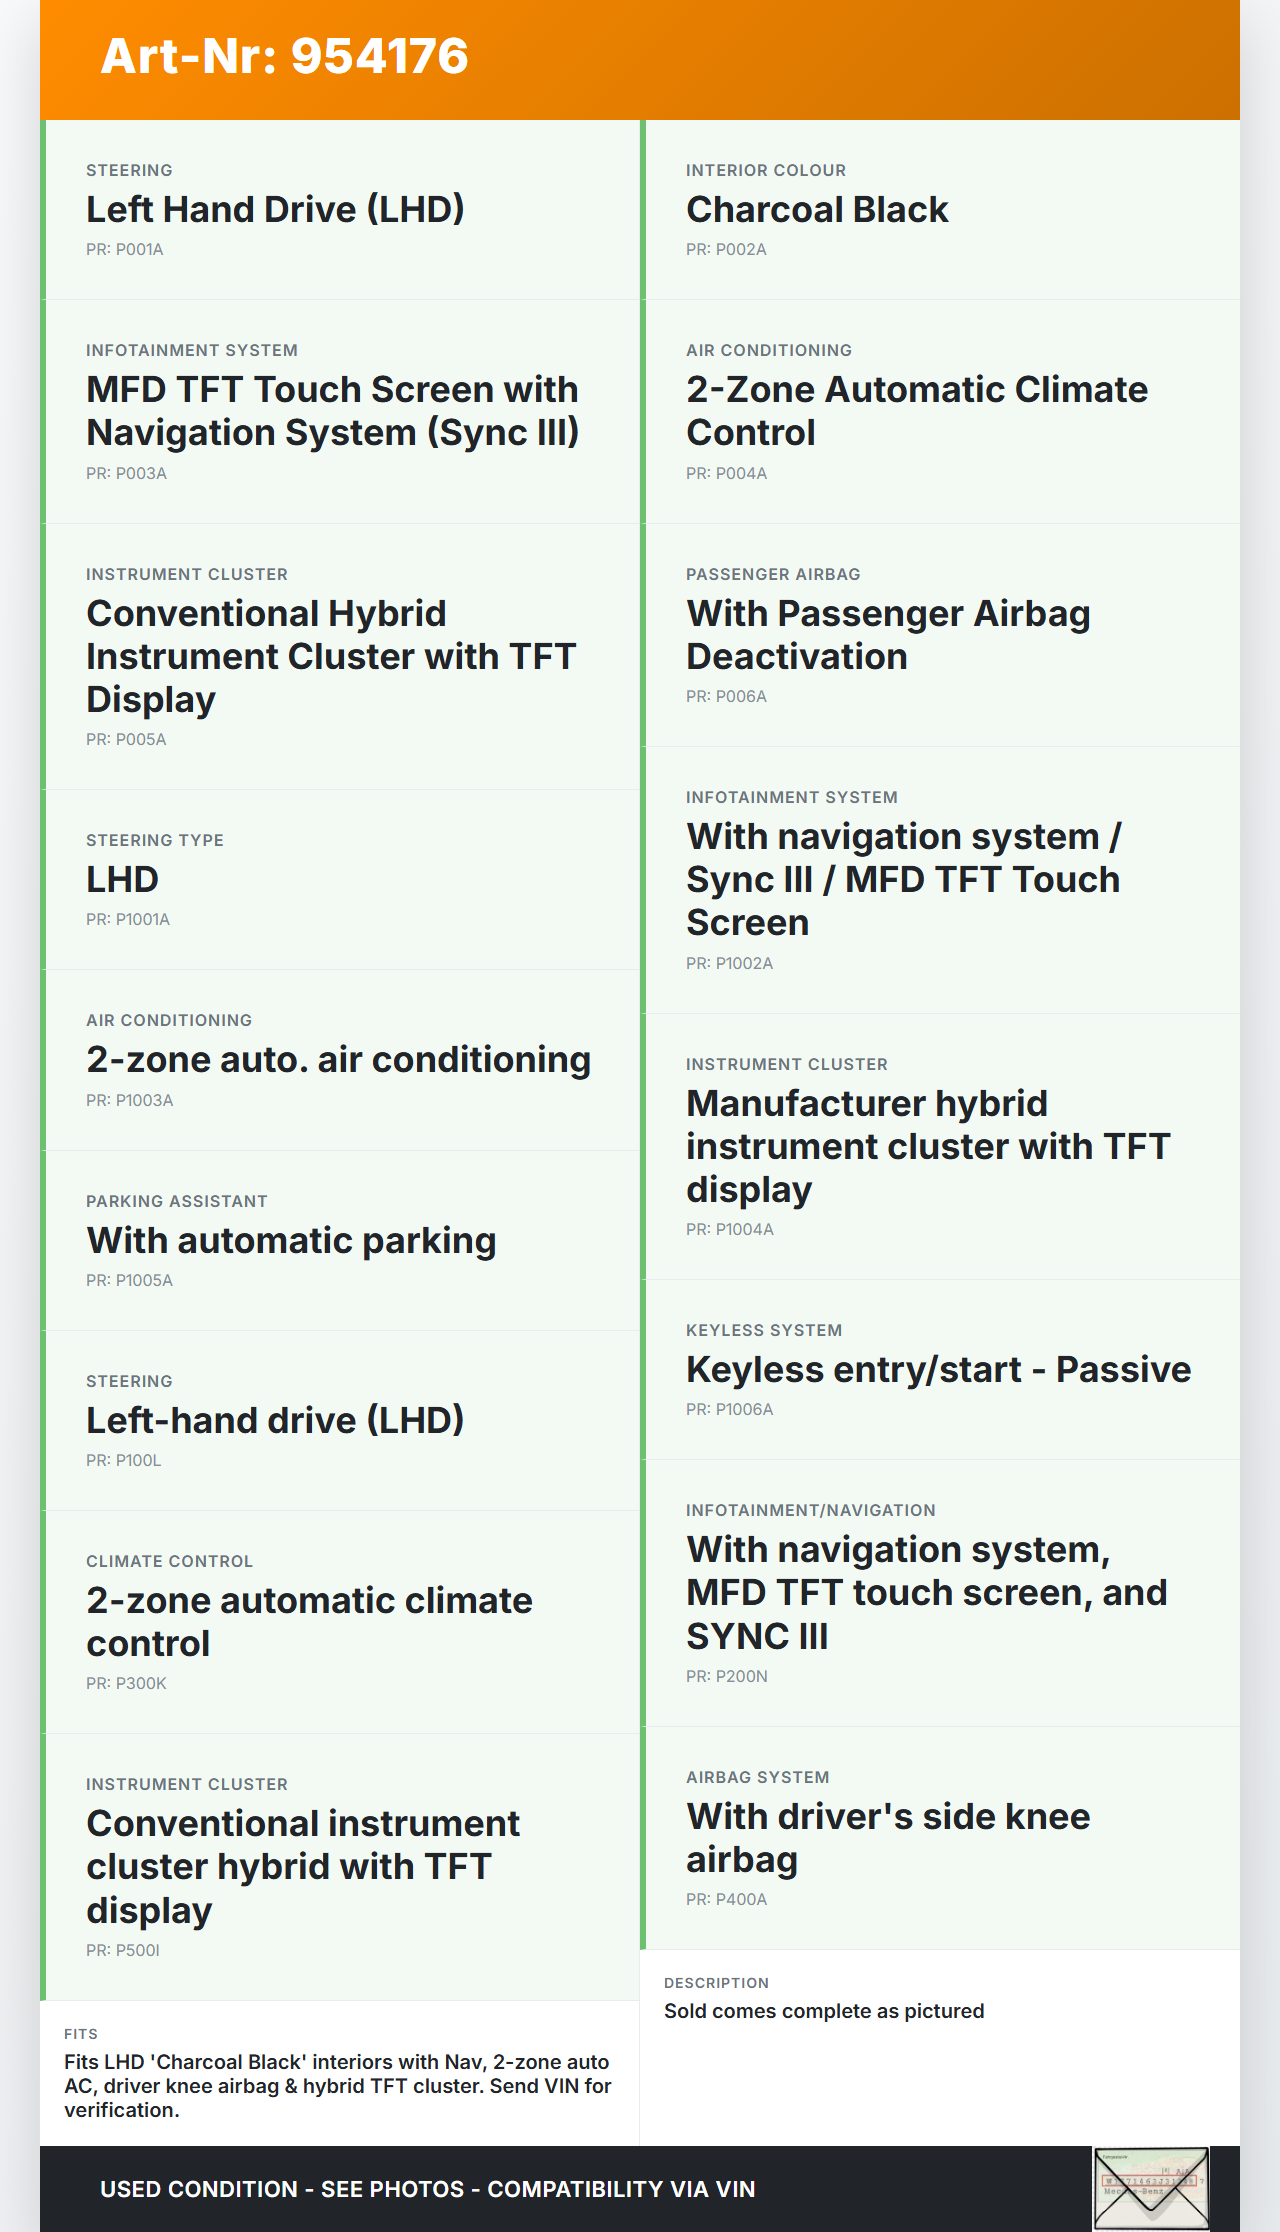This screenshot has width=1280, height=2232.
Task: Click the envelope VIN image icon
Action: coord(1151,2187)
